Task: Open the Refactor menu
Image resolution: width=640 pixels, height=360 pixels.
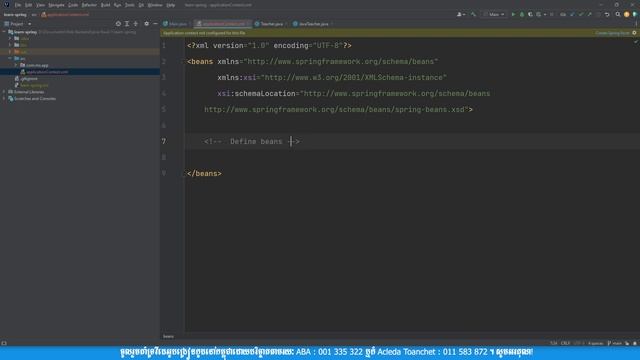Action: 89,5
